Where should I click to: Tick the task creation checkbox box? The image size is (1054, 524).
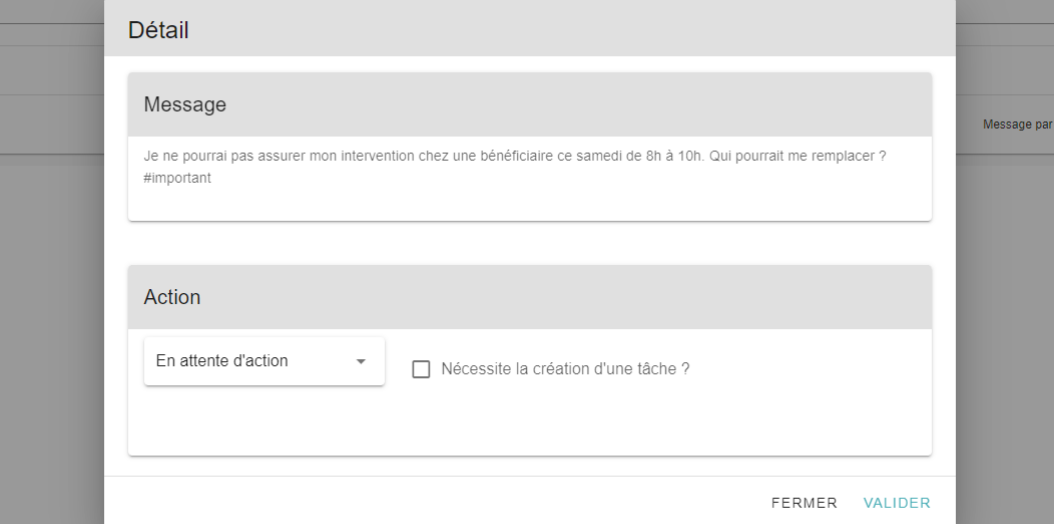point(421,369)
